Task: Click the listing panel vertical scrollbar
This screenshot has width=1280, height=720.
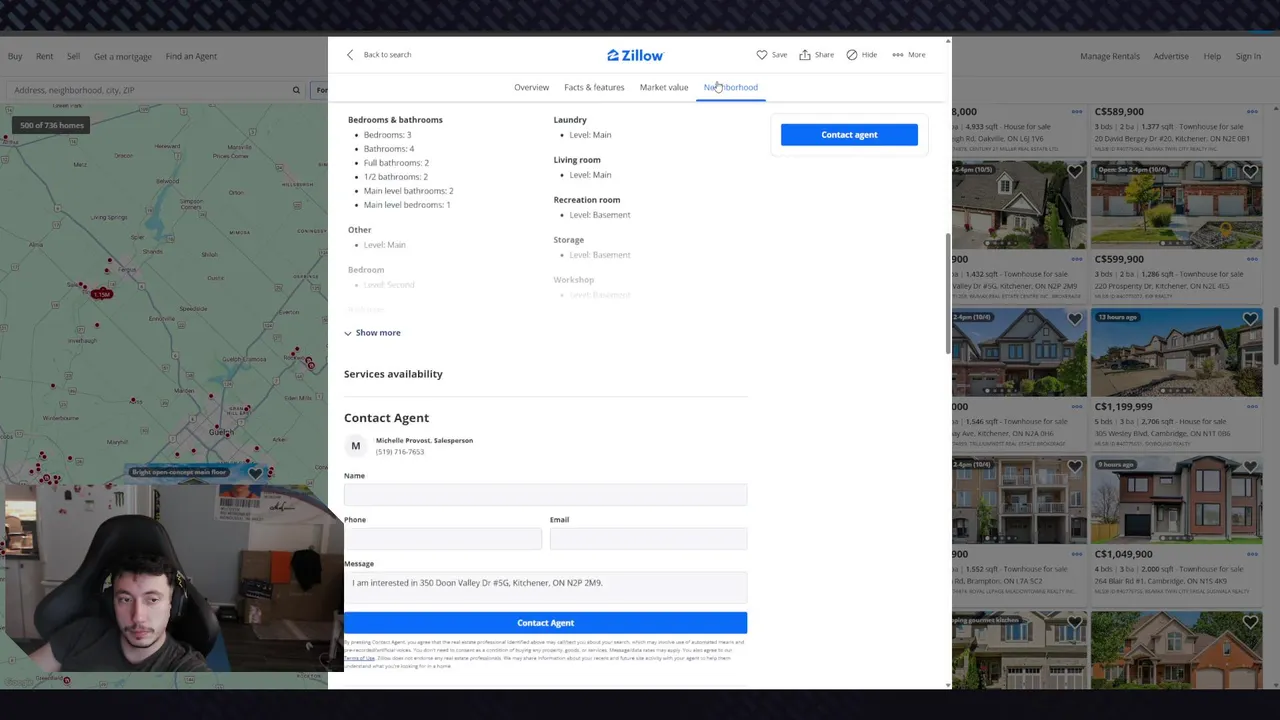Action: point(948,292)
